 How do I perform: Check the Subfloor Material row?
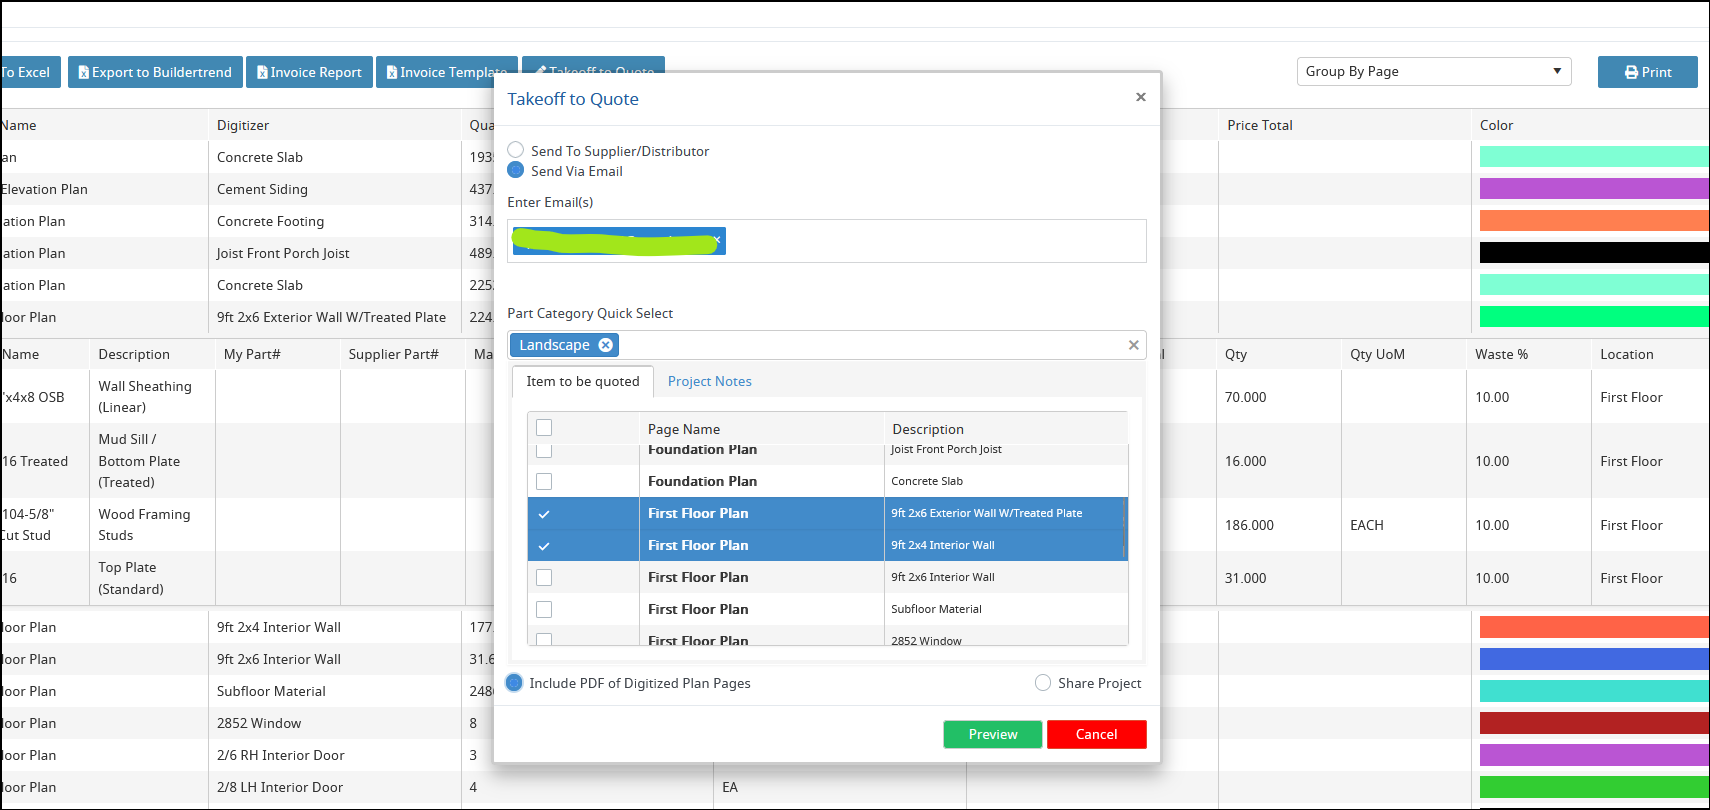[544, 609]
